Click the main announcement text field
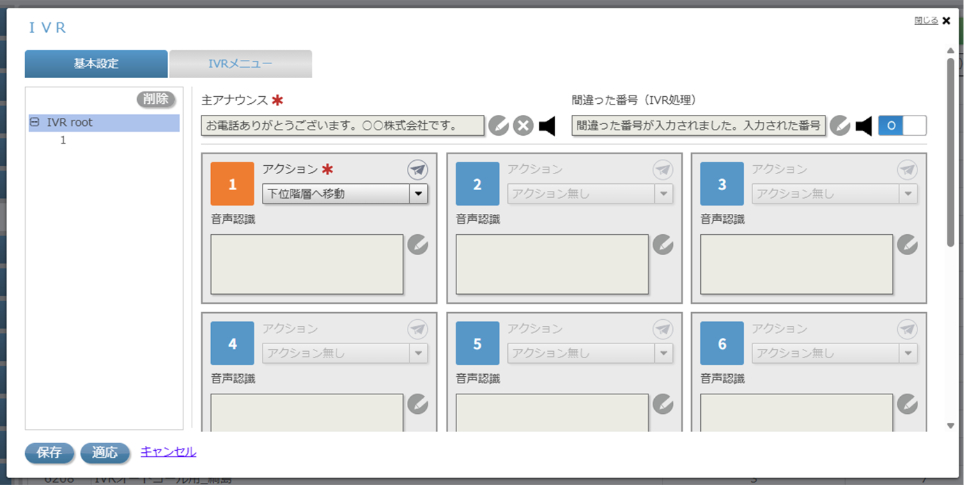Image resolution: width=964 pixels, height=485 pixels. [342, 126]
